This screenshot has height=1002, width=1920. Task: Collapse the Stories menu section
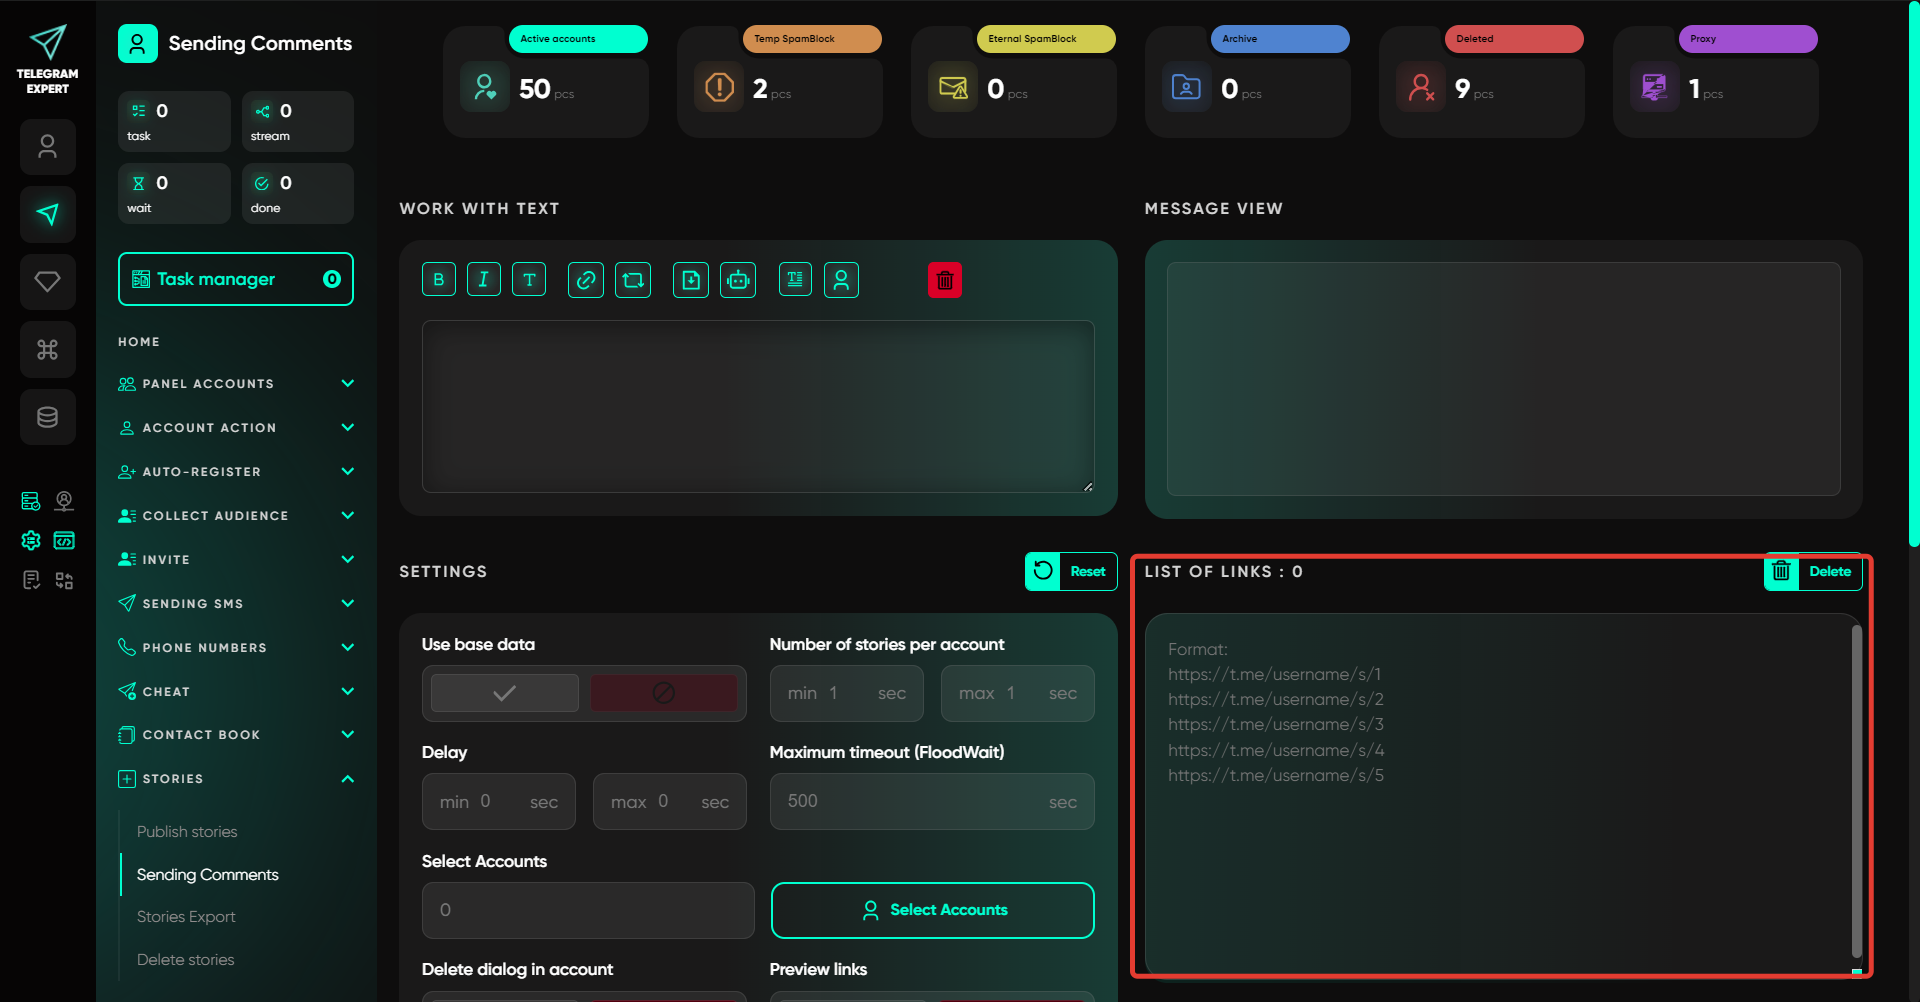[x=347, y=779]
